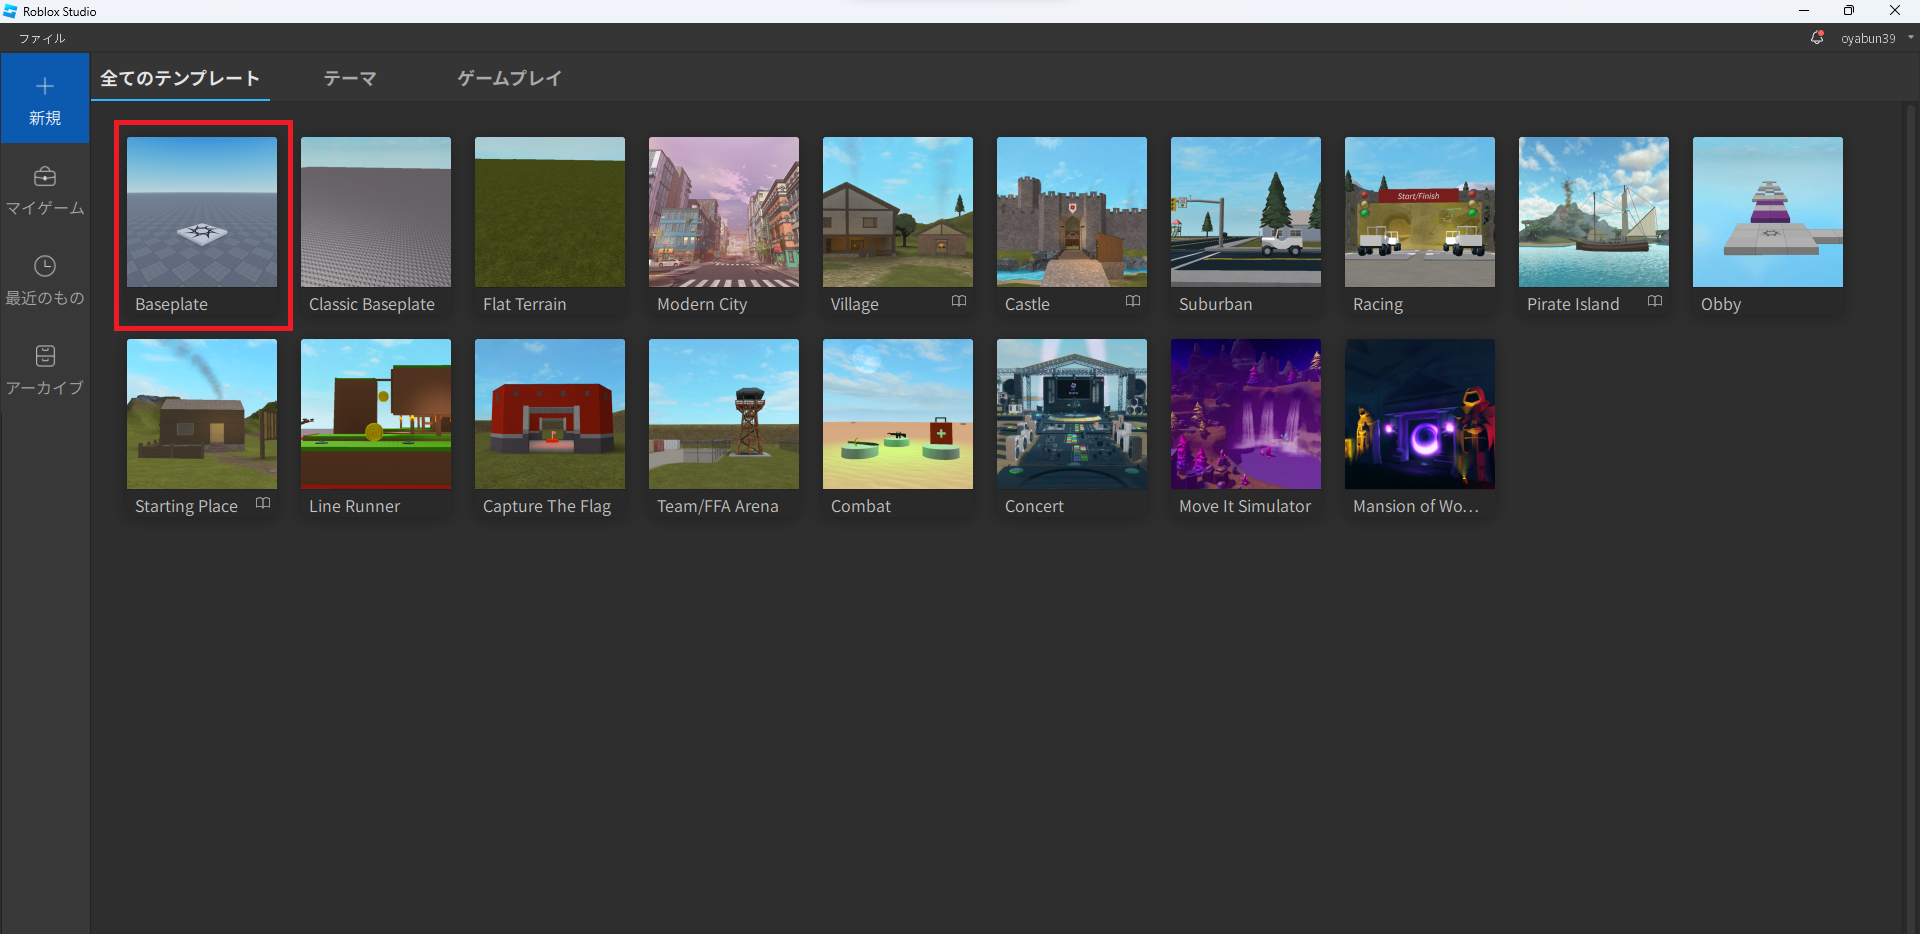This screenshot has height=934, width=1920.
Task: Click the 'Move It Simulator' label text
Action: pos(1245,506)
